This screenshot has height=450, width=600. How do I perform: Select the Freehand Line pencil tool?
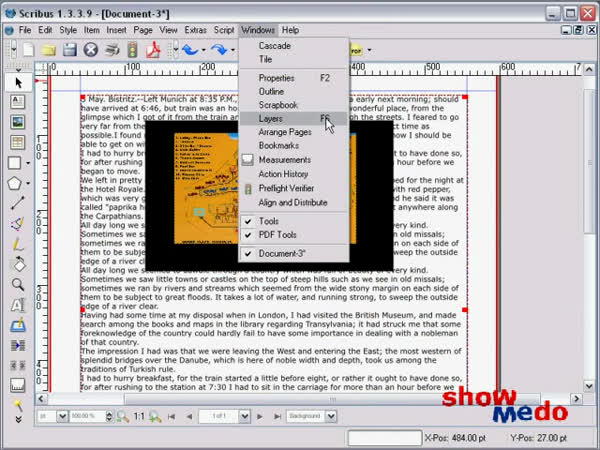[x=18, y=244]
